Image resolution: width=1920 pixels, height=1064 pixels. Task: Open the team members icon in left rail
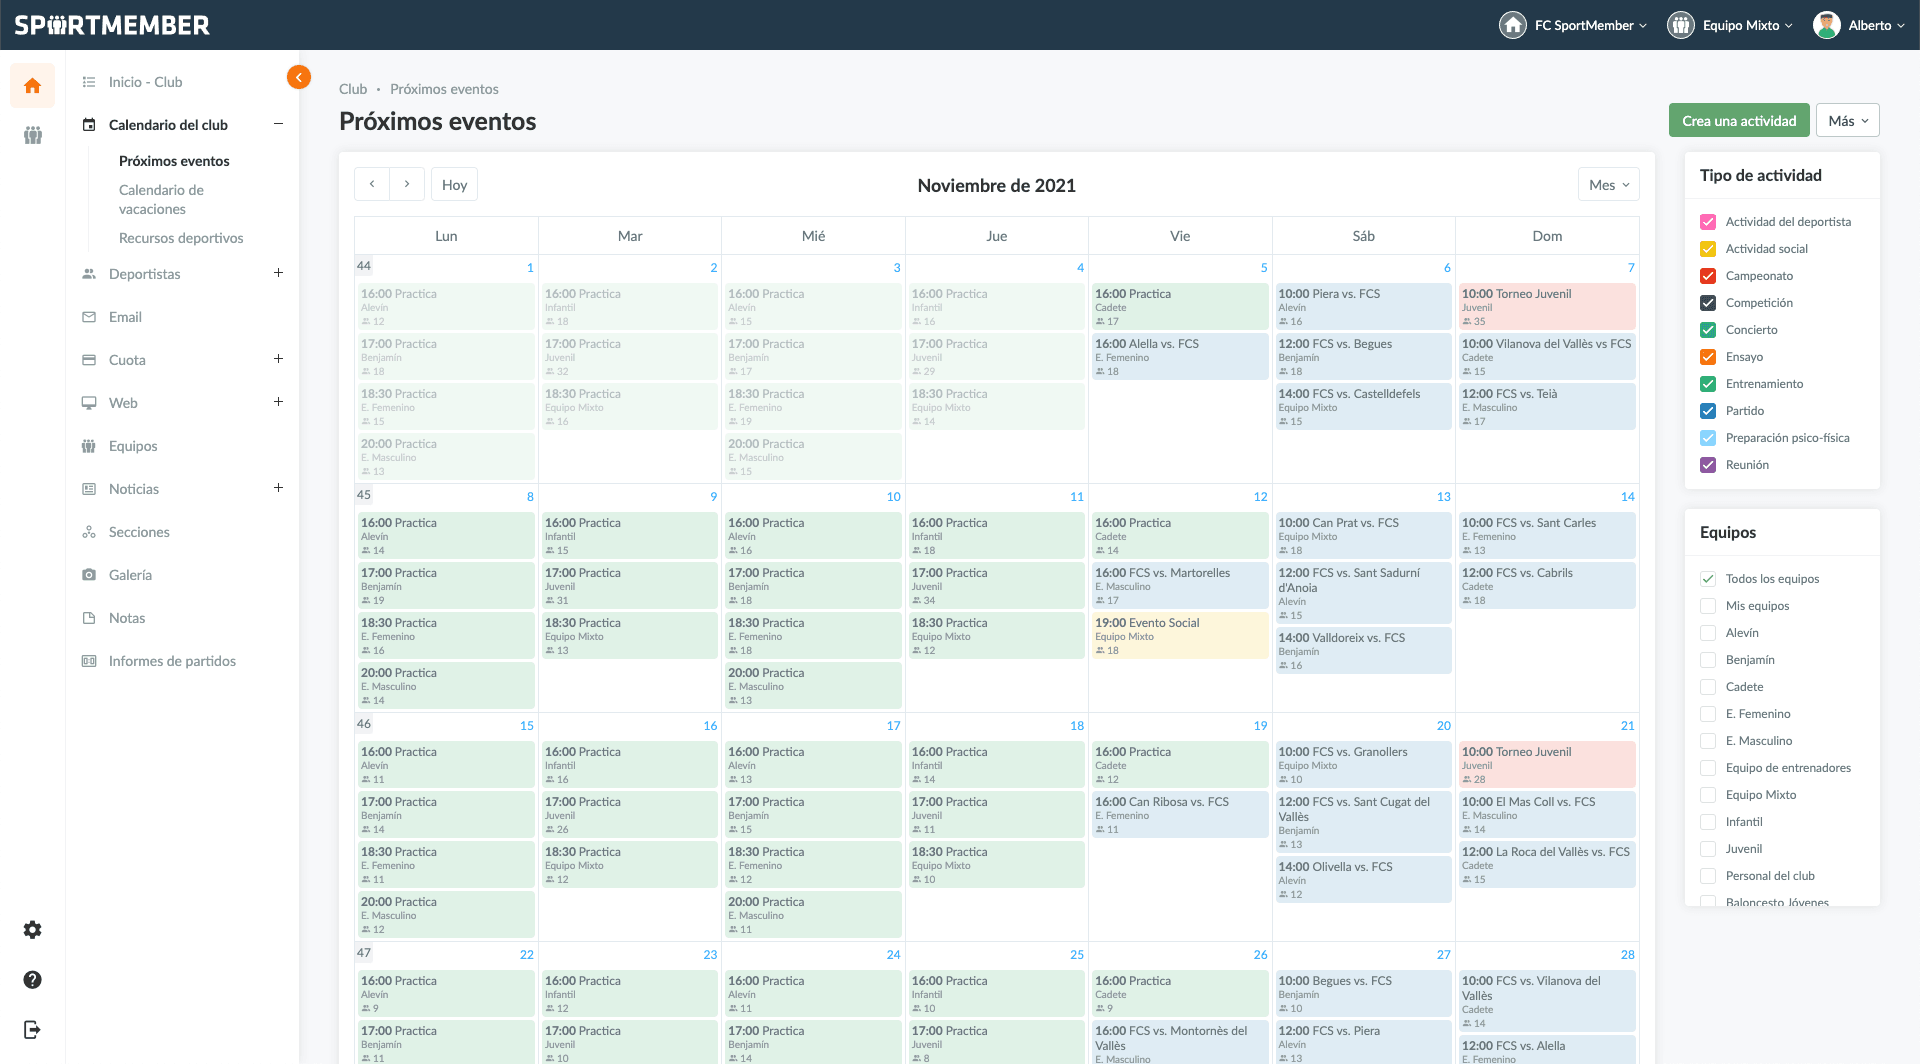coord(32,135)
